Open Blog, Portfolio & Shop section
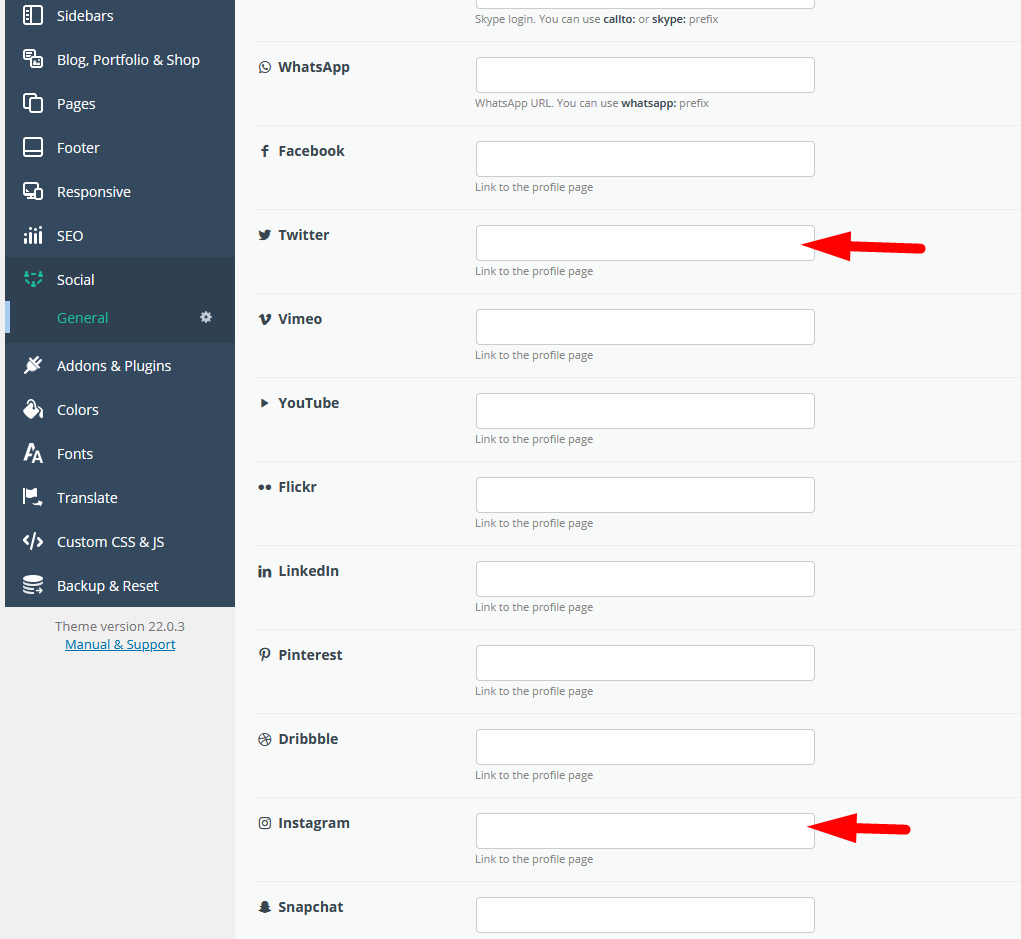The image size is (1021, 939). (x=120, y=59)
